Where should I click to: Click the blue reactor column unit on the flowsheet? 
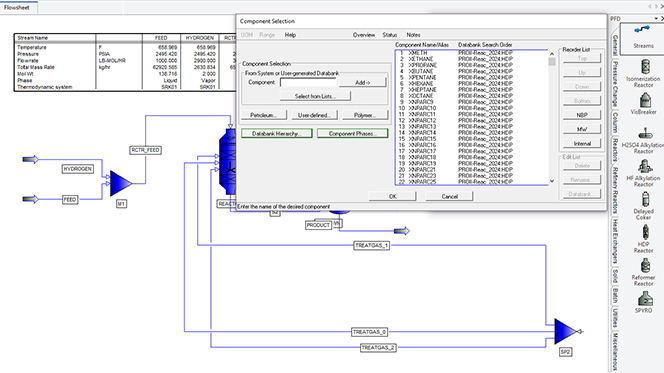(227, 163)
